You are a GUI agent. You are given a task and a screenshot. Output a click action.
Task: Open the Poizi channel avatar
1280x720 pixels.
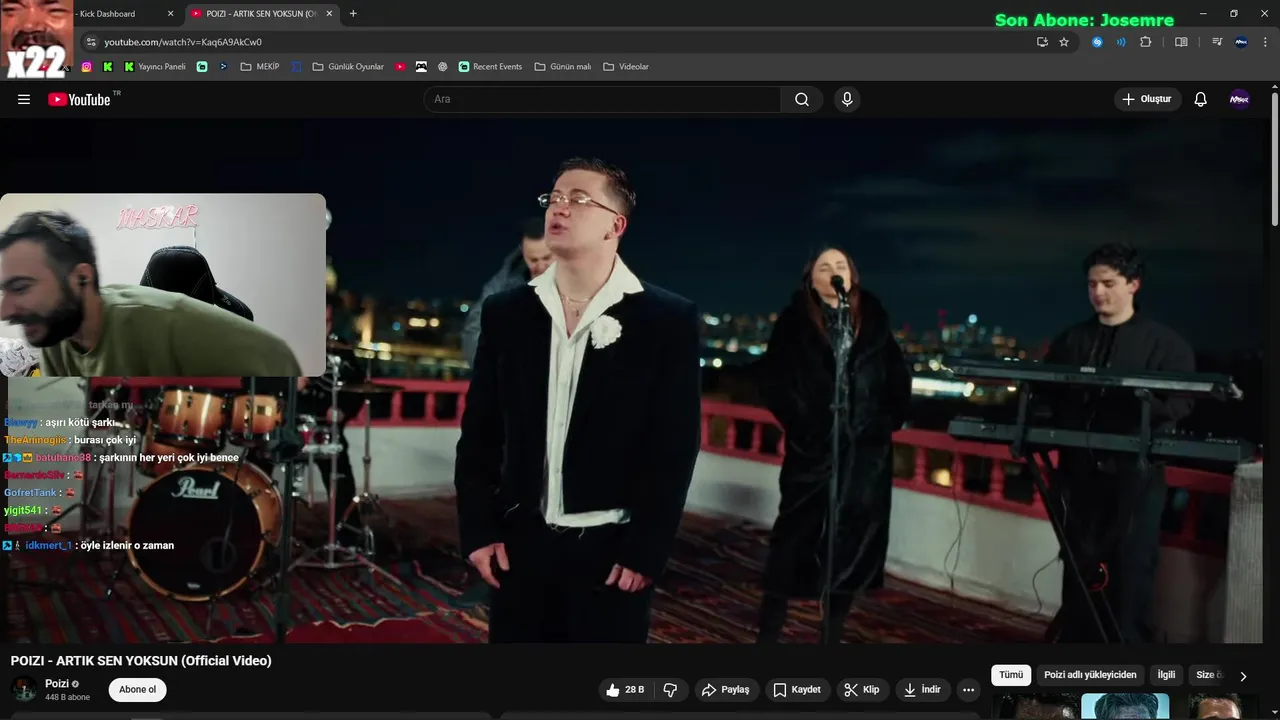pos(24,690)
